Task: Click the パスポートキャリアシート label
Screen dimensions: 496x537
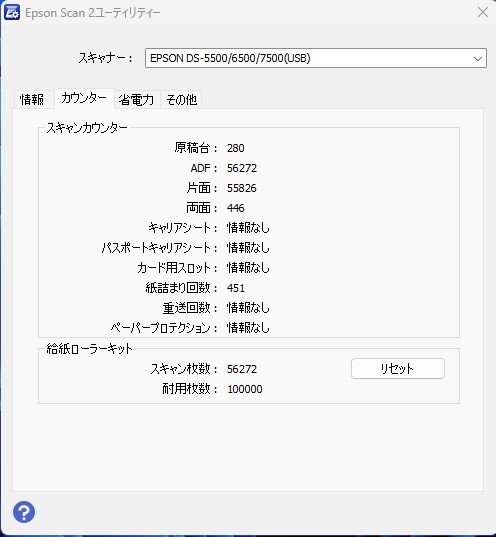Action: [x=160, y=248]
